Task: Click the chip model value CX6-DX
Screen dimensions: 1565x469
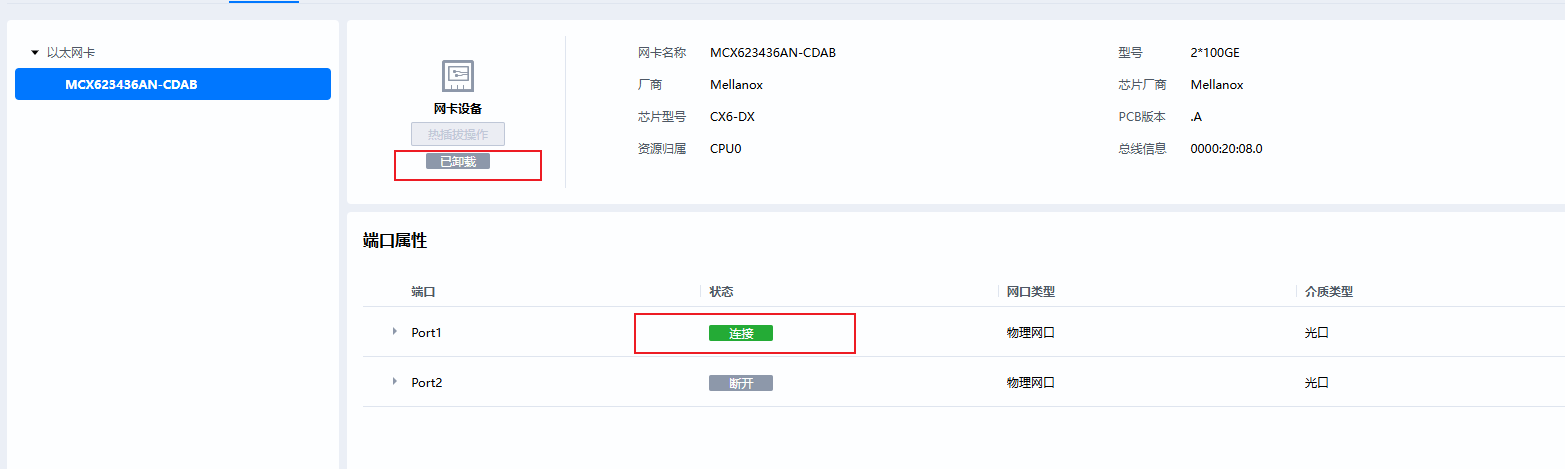Action: tap(732, 117)
